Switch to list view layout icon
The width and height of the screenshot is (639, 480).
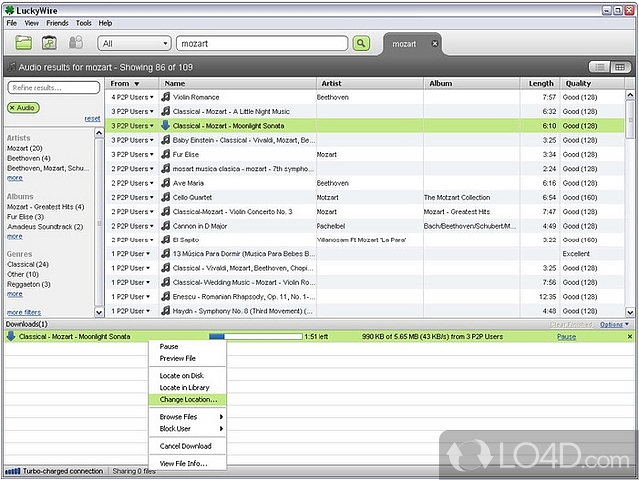click(x=599, y=67)
